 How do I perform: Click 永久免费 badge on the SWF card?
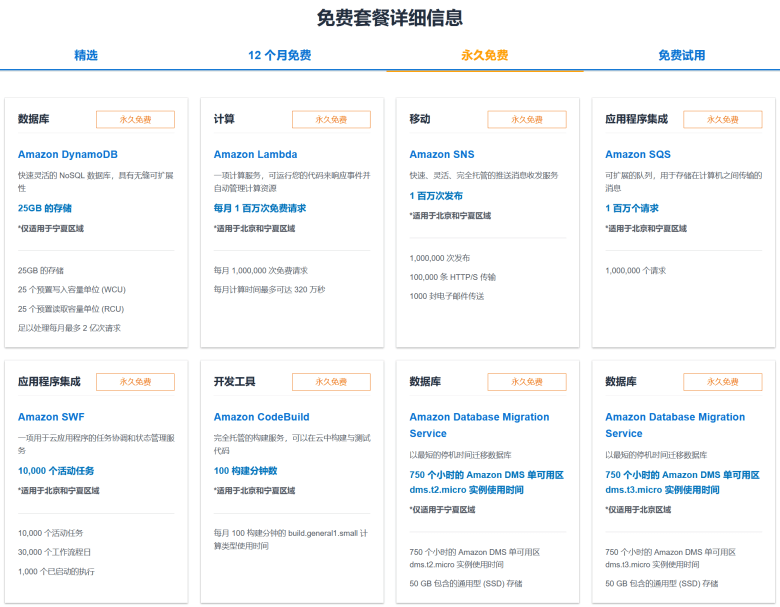pyautogui.click(x=135, y=382)
